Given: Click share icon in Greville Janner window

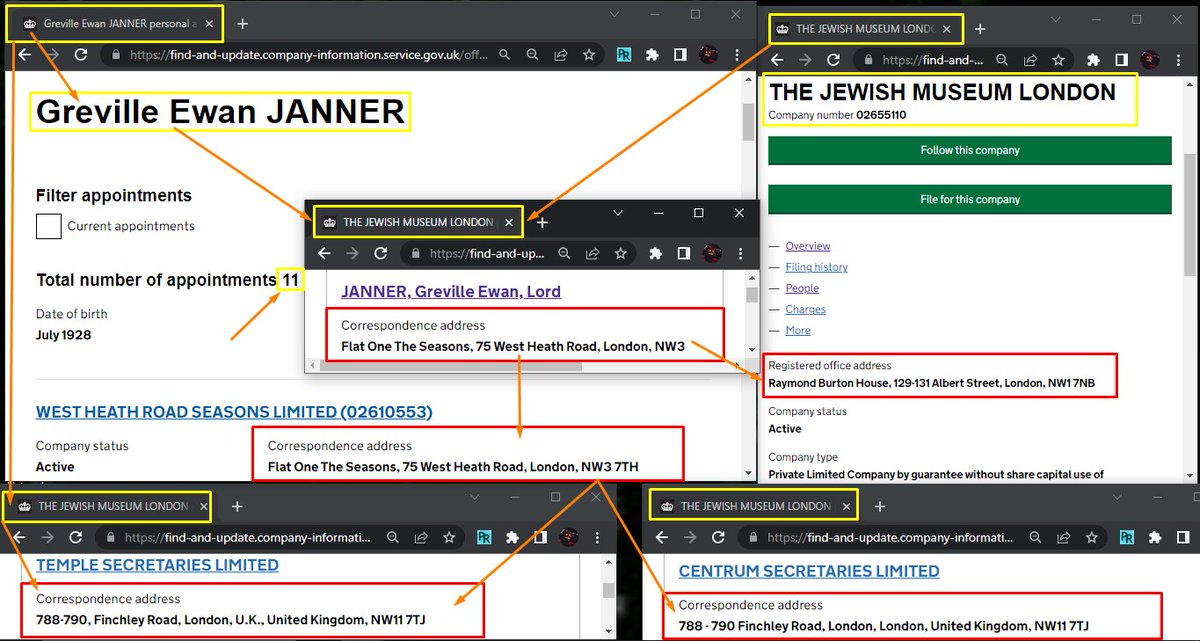Looking at the screenshot, I should [x=561, y=55].
